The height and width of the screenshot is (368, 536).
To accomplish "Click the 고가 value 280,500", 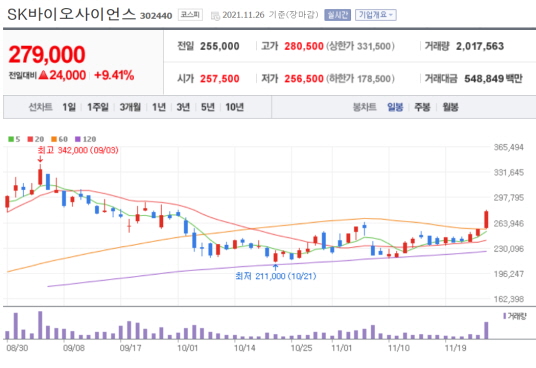I will point(304,46).
